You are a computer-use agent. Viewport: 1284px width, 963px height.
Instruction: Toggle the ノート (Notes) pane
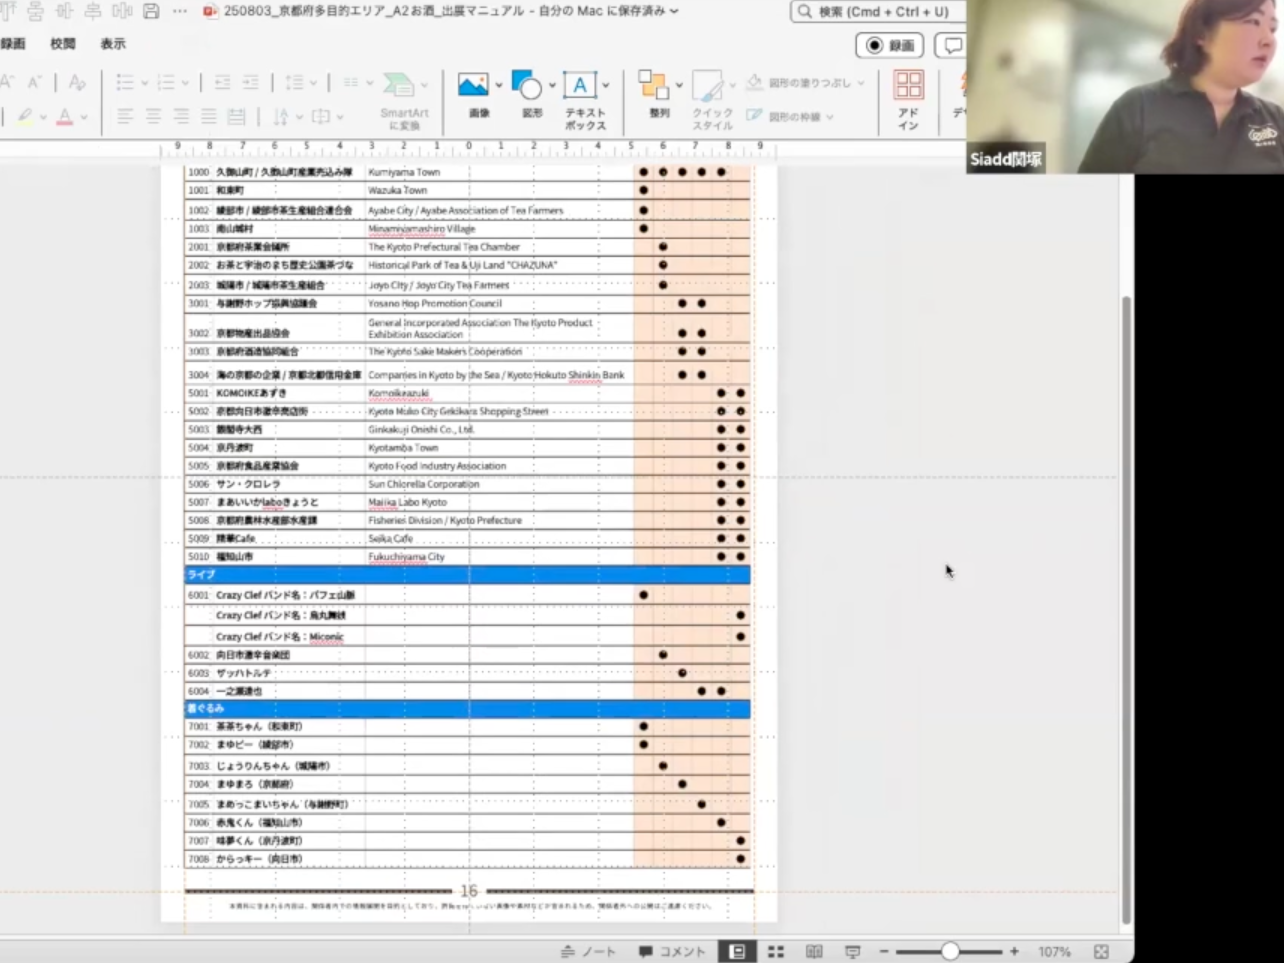[588, 951]
